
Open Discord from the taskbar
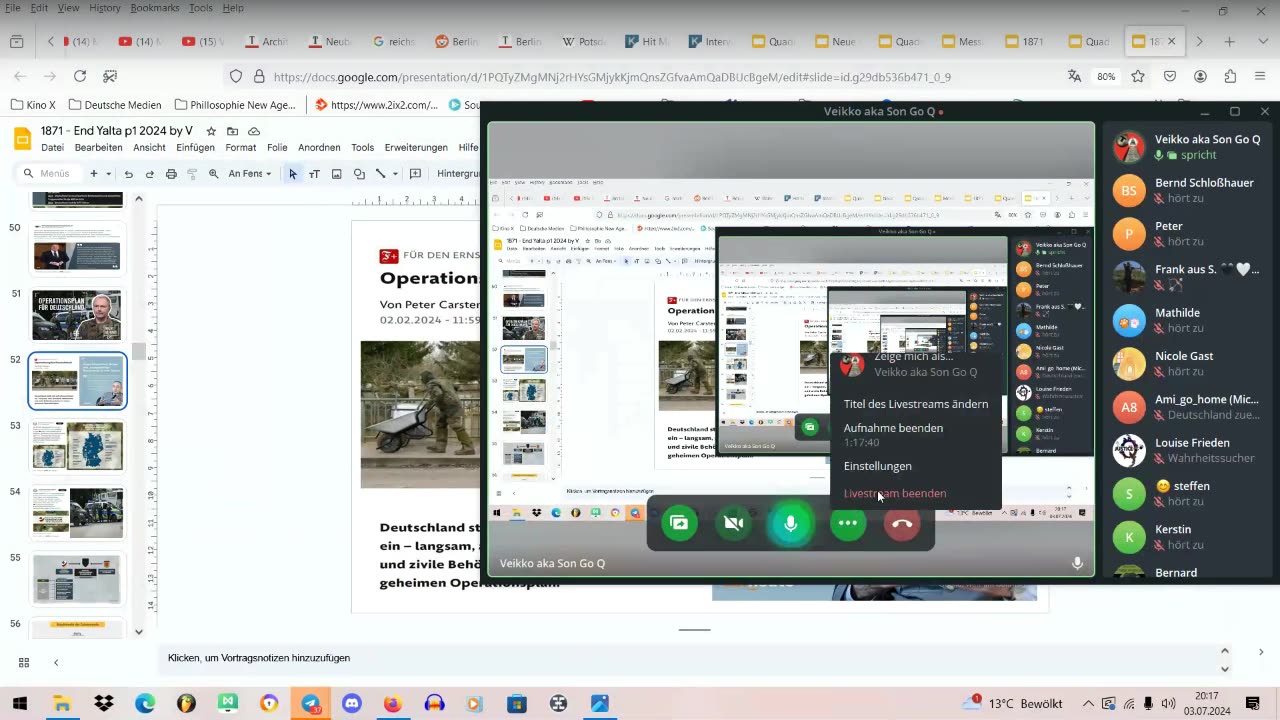(x=351, y=704)
